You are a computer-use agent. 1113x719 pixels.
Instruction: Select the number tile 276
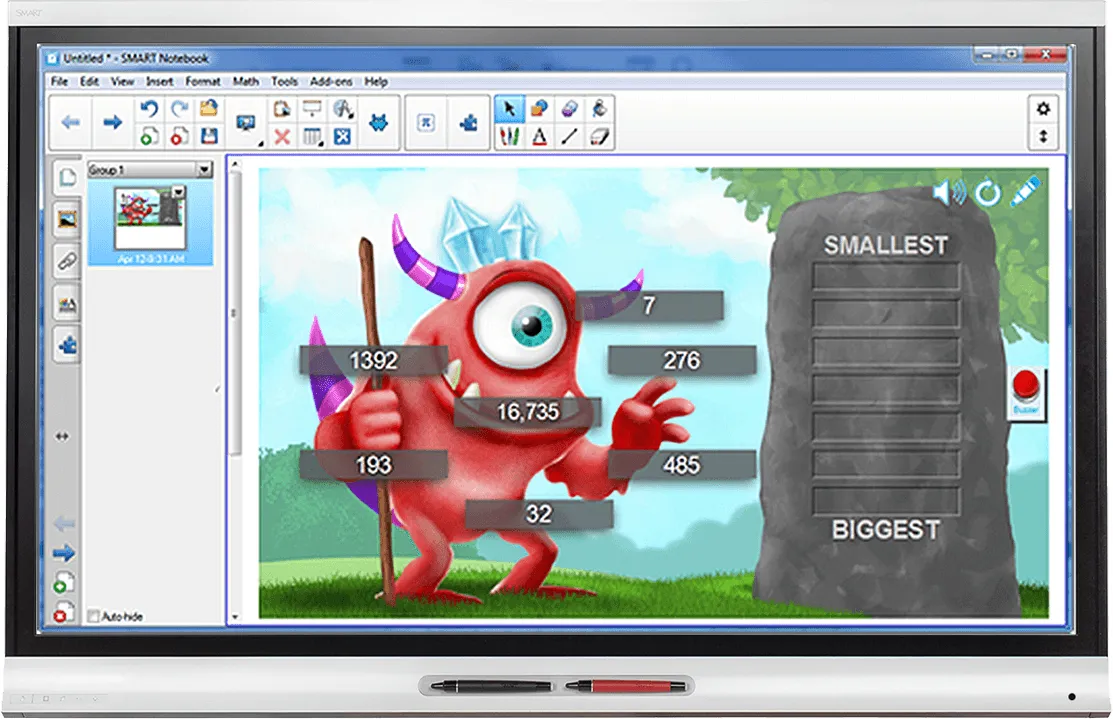click(x=681, y=360)
